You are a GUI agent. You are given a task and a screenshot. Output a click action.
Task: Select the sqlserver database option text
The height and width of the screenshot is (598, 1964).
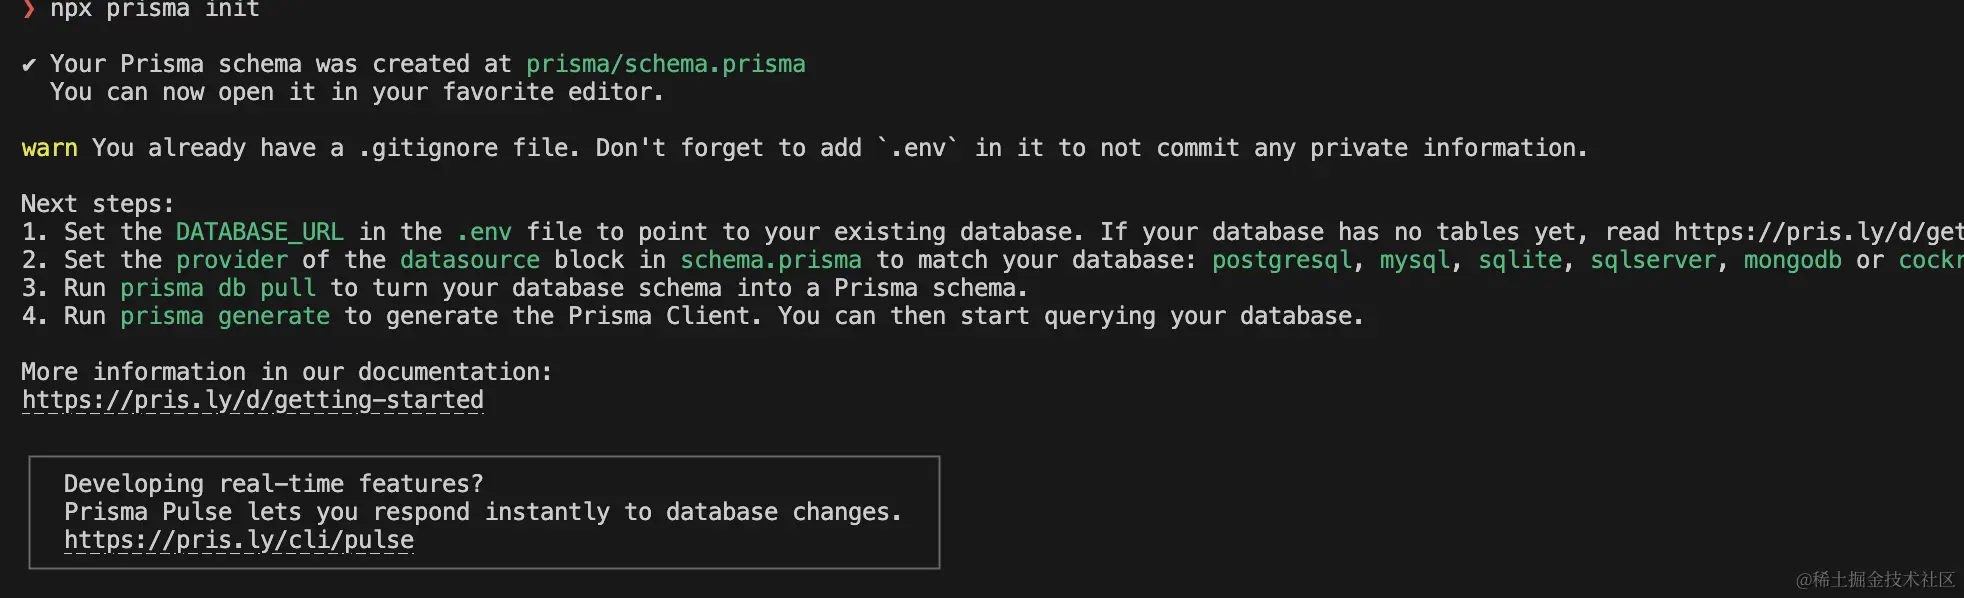tap(1653, 260)
